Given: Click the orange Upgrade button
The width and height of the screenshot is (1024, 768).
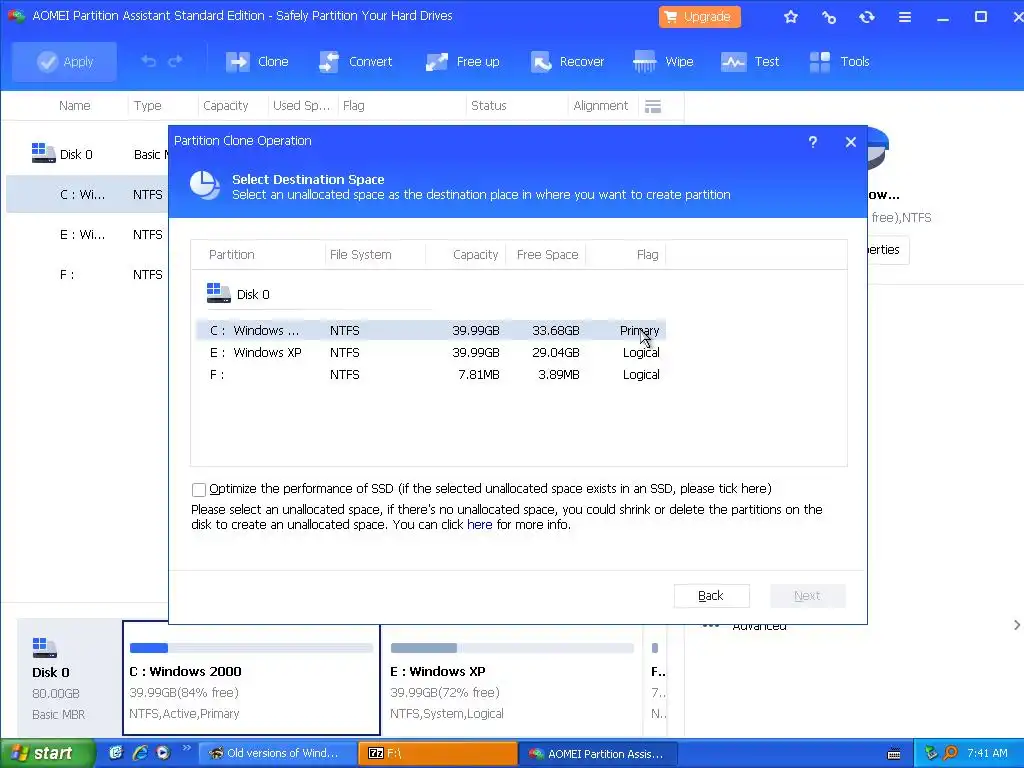Looking at the screenshot, I should 699,17.
